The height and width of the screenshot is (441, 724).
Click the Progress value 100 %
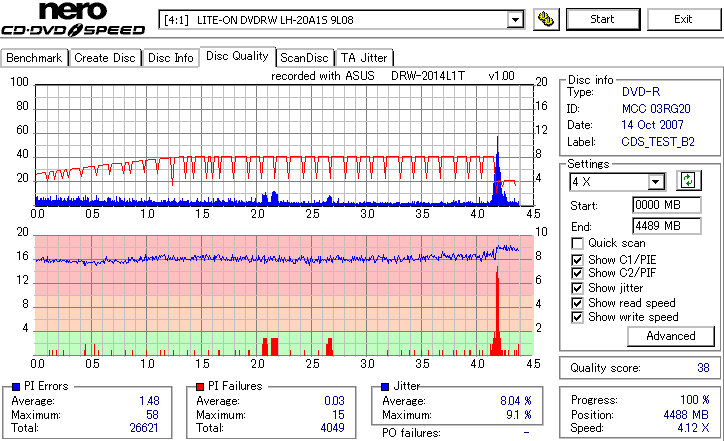click(695, 400)
